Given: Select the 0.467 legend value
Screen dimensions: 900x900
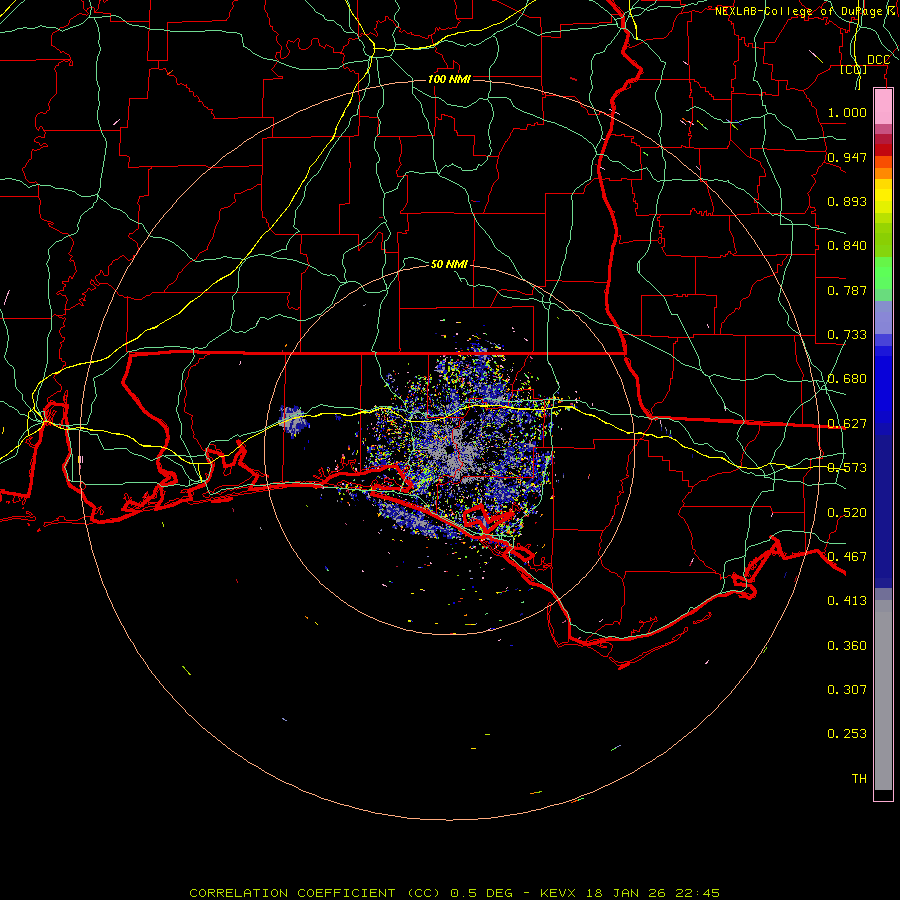Looking at the screenshot, I should tap(847, 557).
